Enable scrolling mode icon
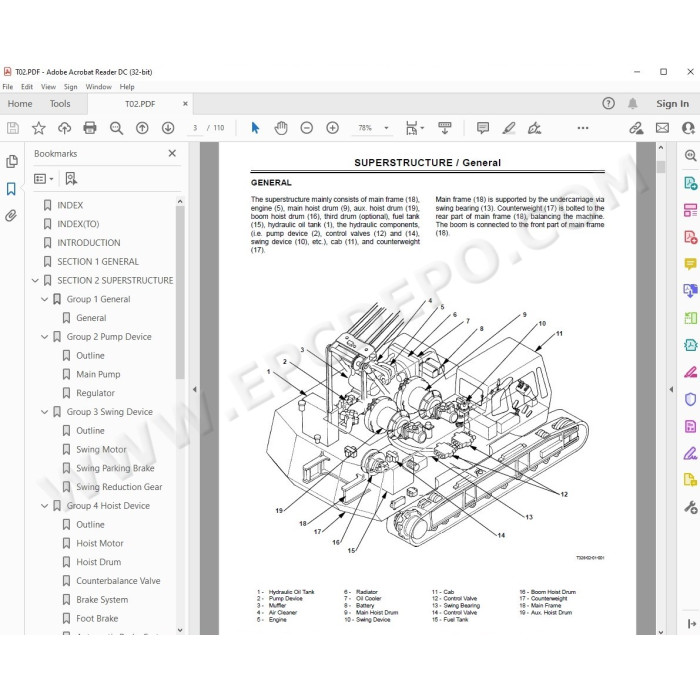This screenshot has height=700, width=700. pyautogui.click(x=445, y=128)
